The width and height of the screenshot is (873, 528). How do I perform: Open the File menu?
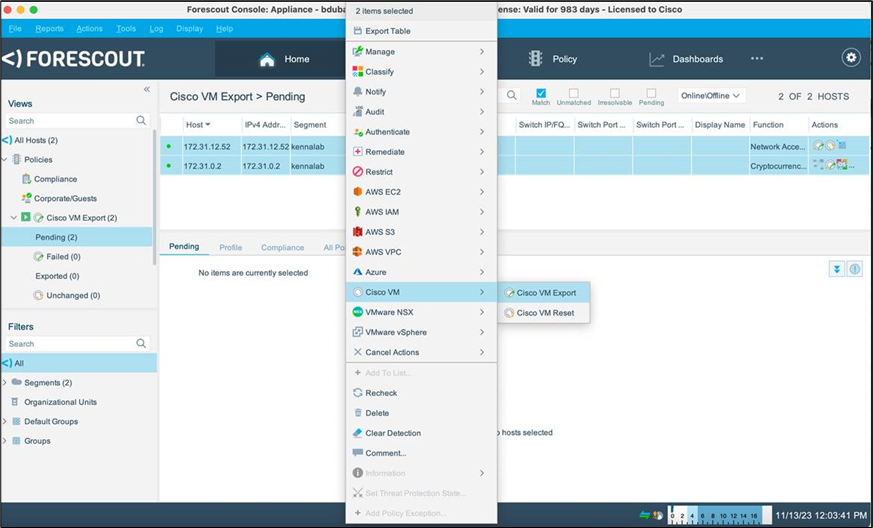15,28
